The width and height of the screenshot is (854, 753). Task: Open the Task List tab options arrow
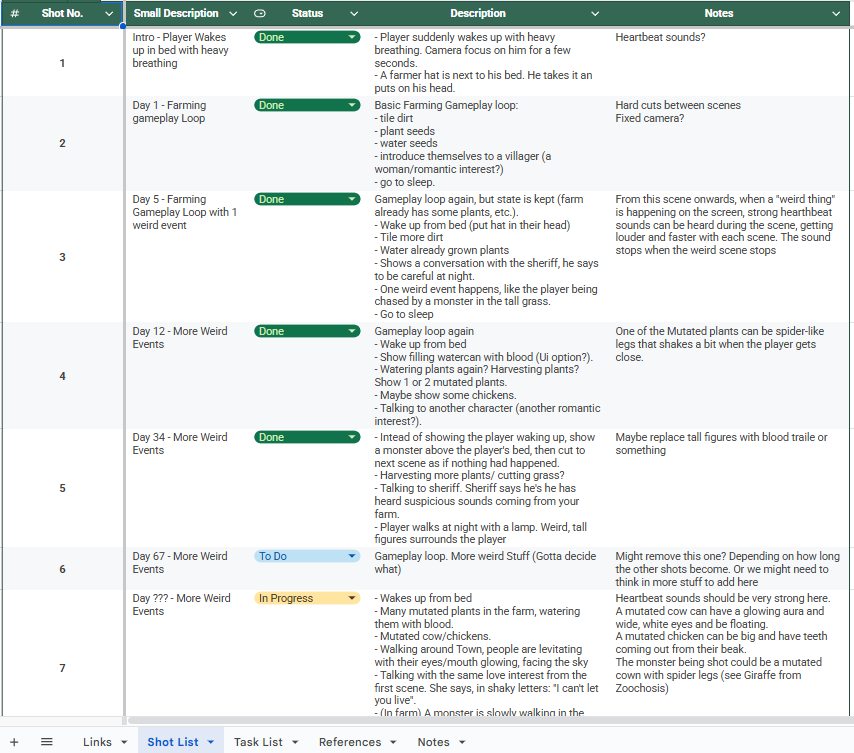pyautogui.click(x=295, y=742)
